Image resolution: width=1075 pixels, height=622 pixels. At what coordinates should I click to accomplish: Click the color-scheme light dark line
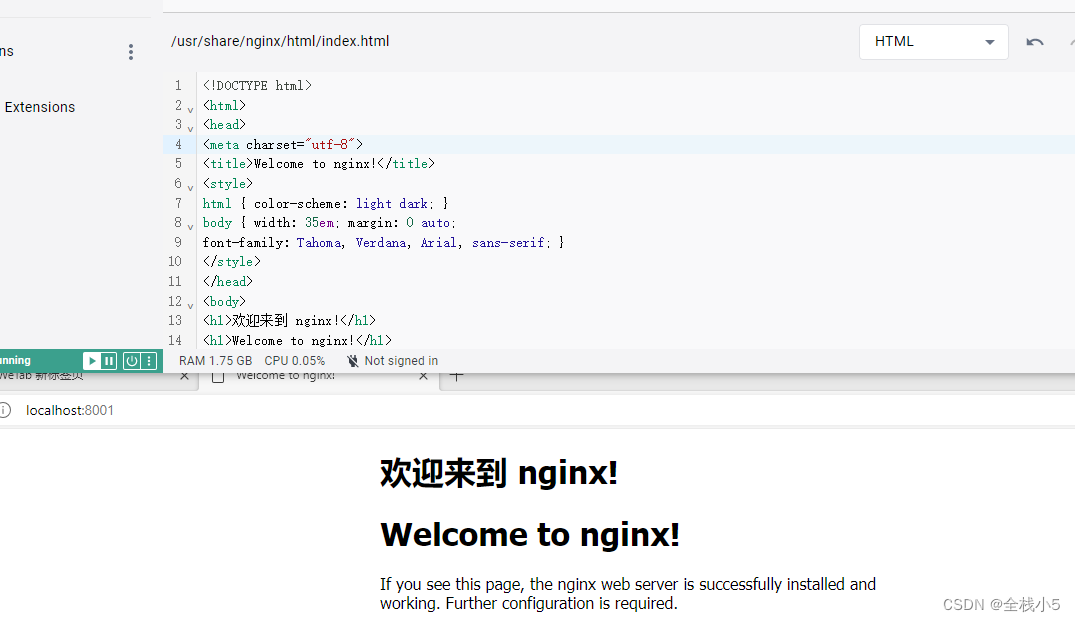(326, 204)
